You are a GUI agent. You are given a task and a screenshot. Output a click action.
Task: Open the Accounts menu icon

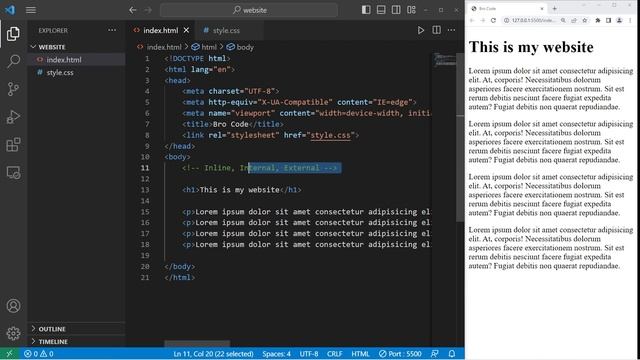tap(13, 306)
